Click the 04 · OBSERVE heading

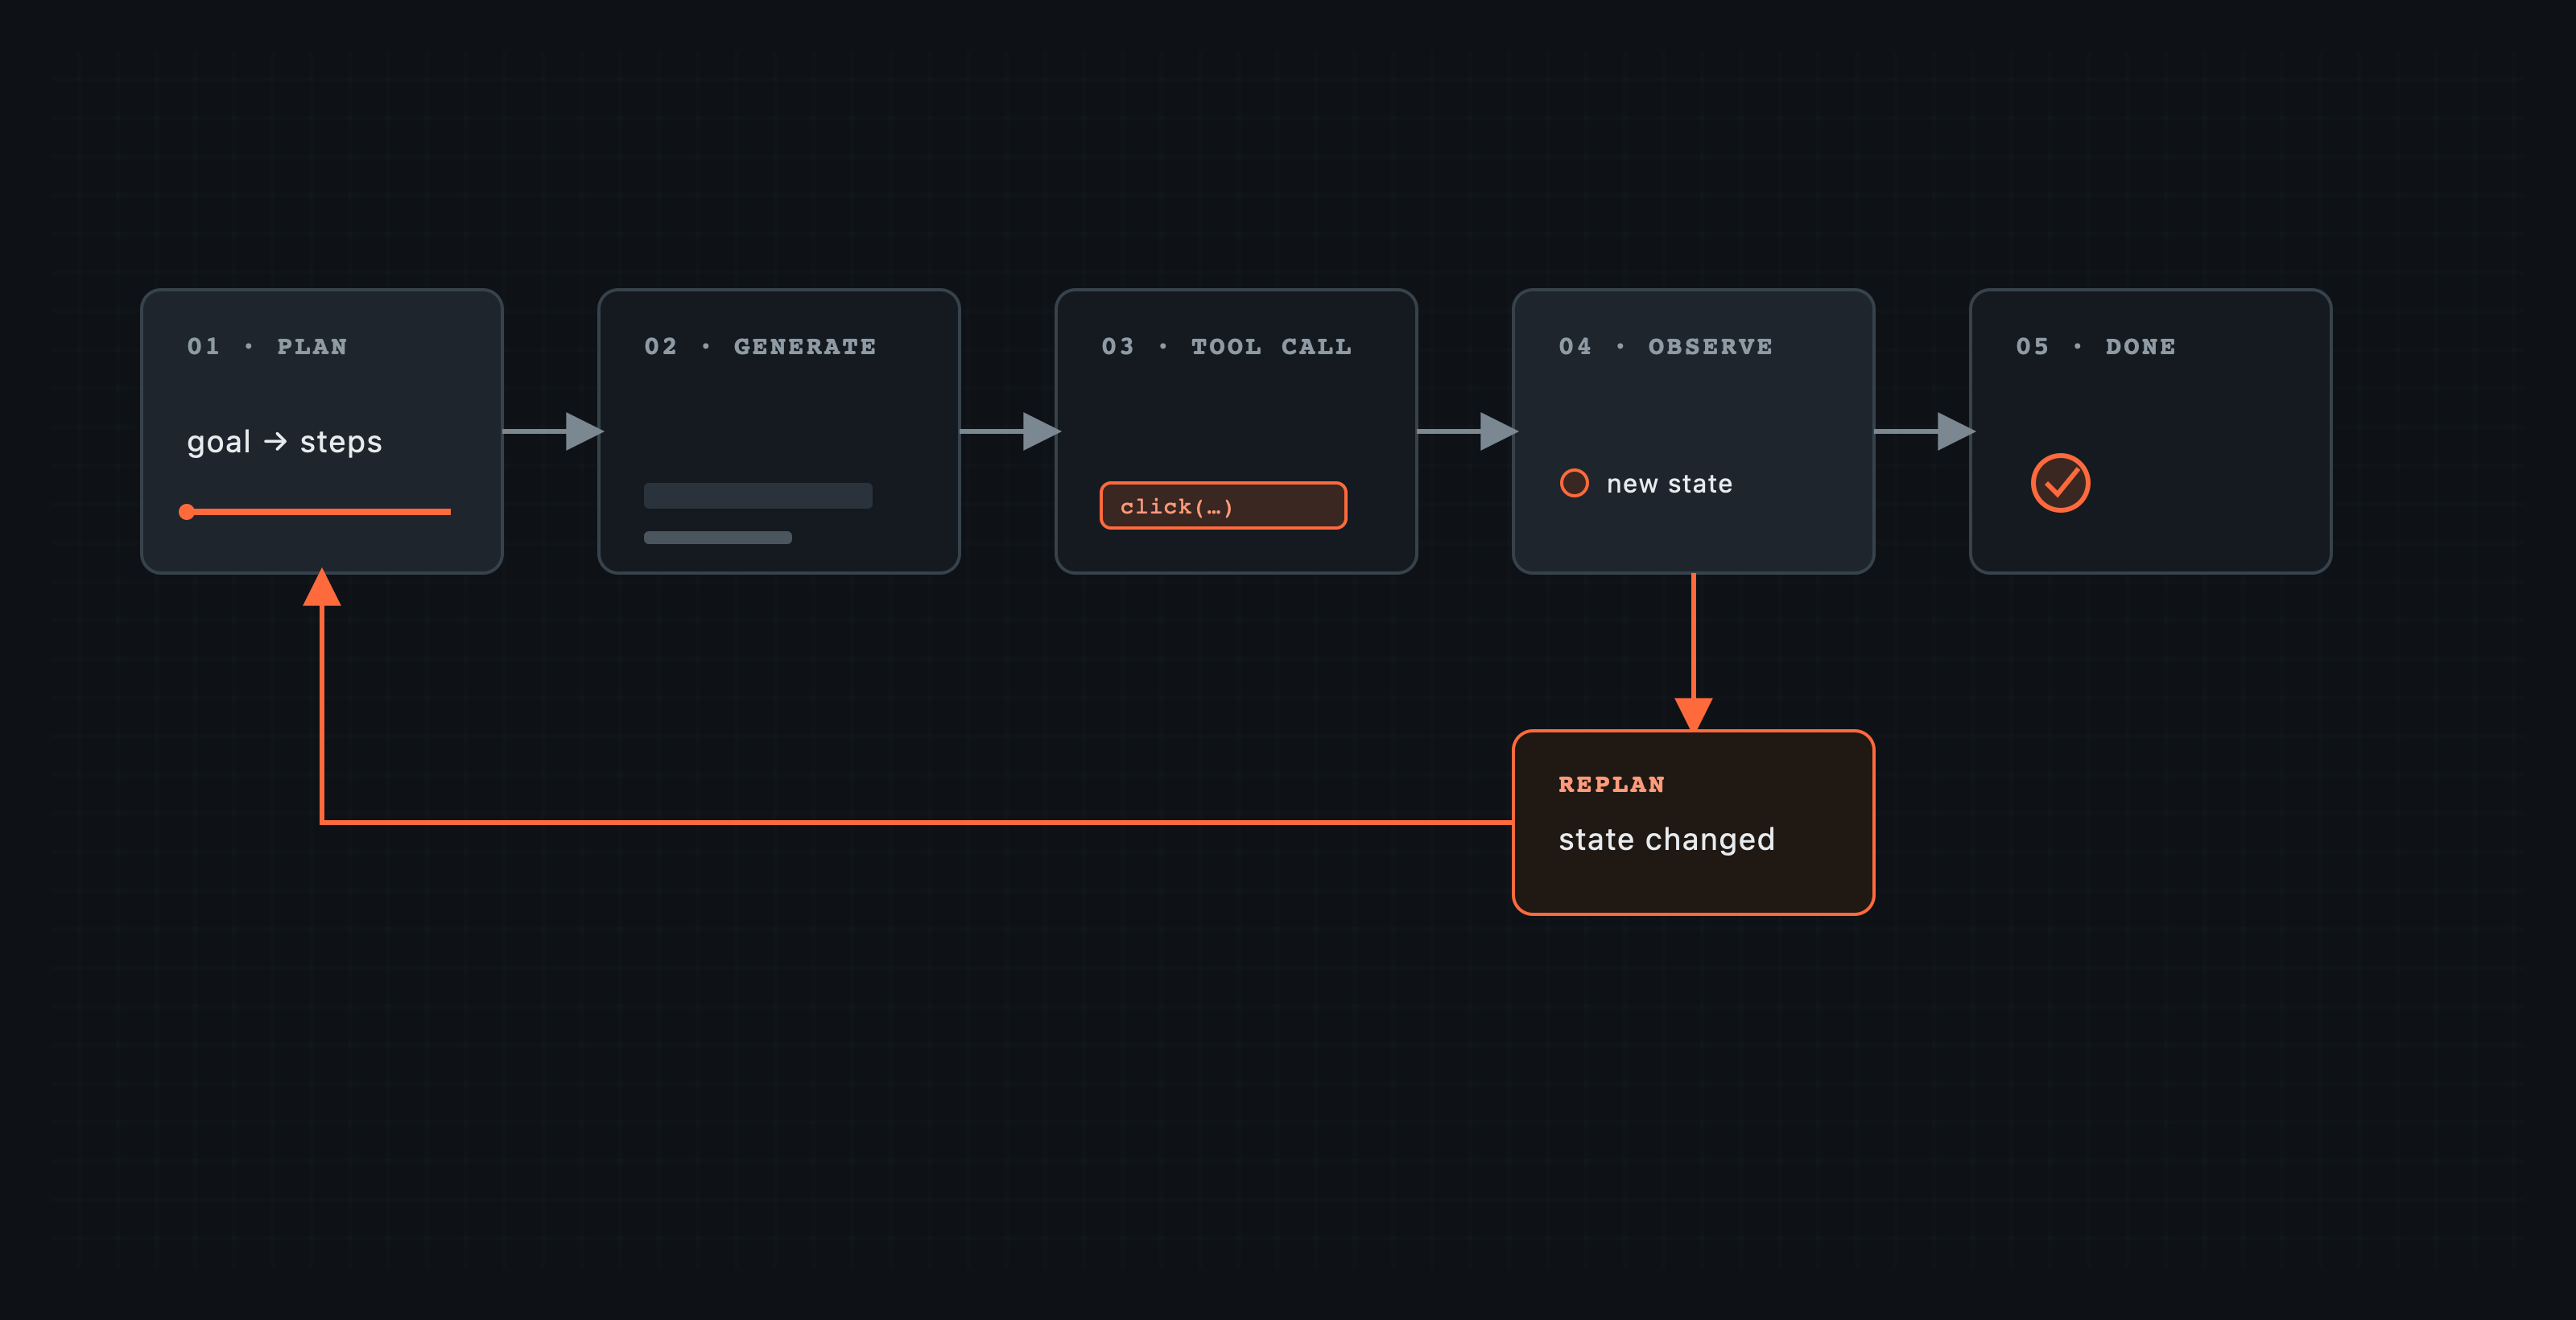[x=1665, y=346]
